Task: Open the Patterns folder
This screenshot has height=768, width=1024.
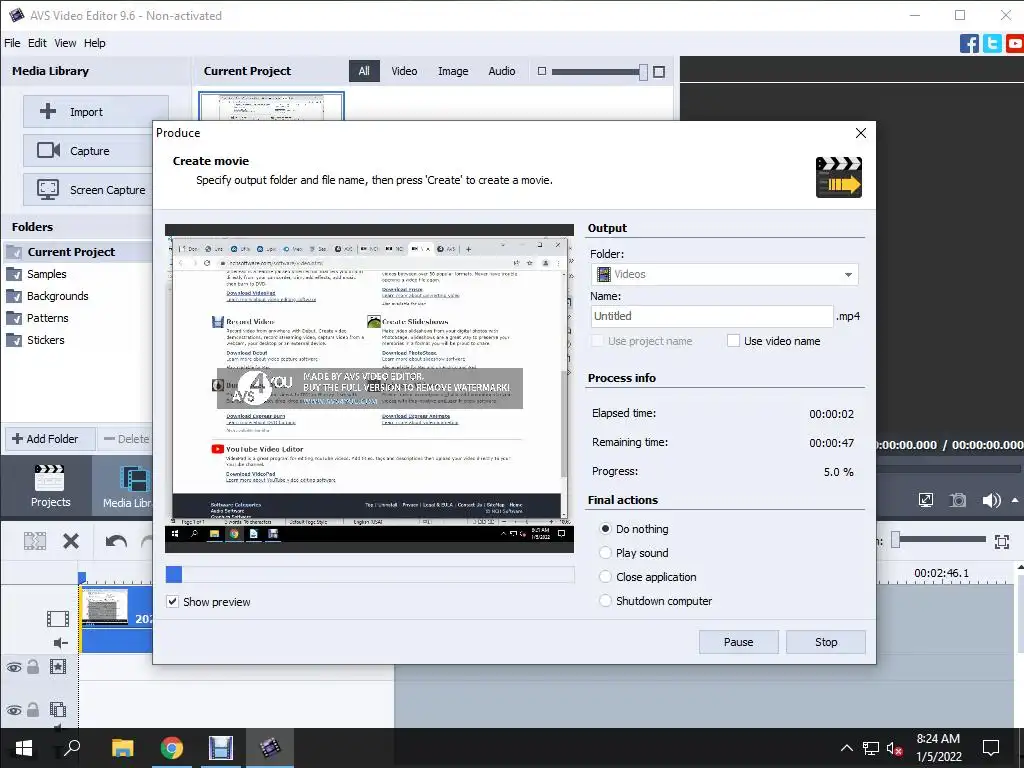Action: point(47,318)
